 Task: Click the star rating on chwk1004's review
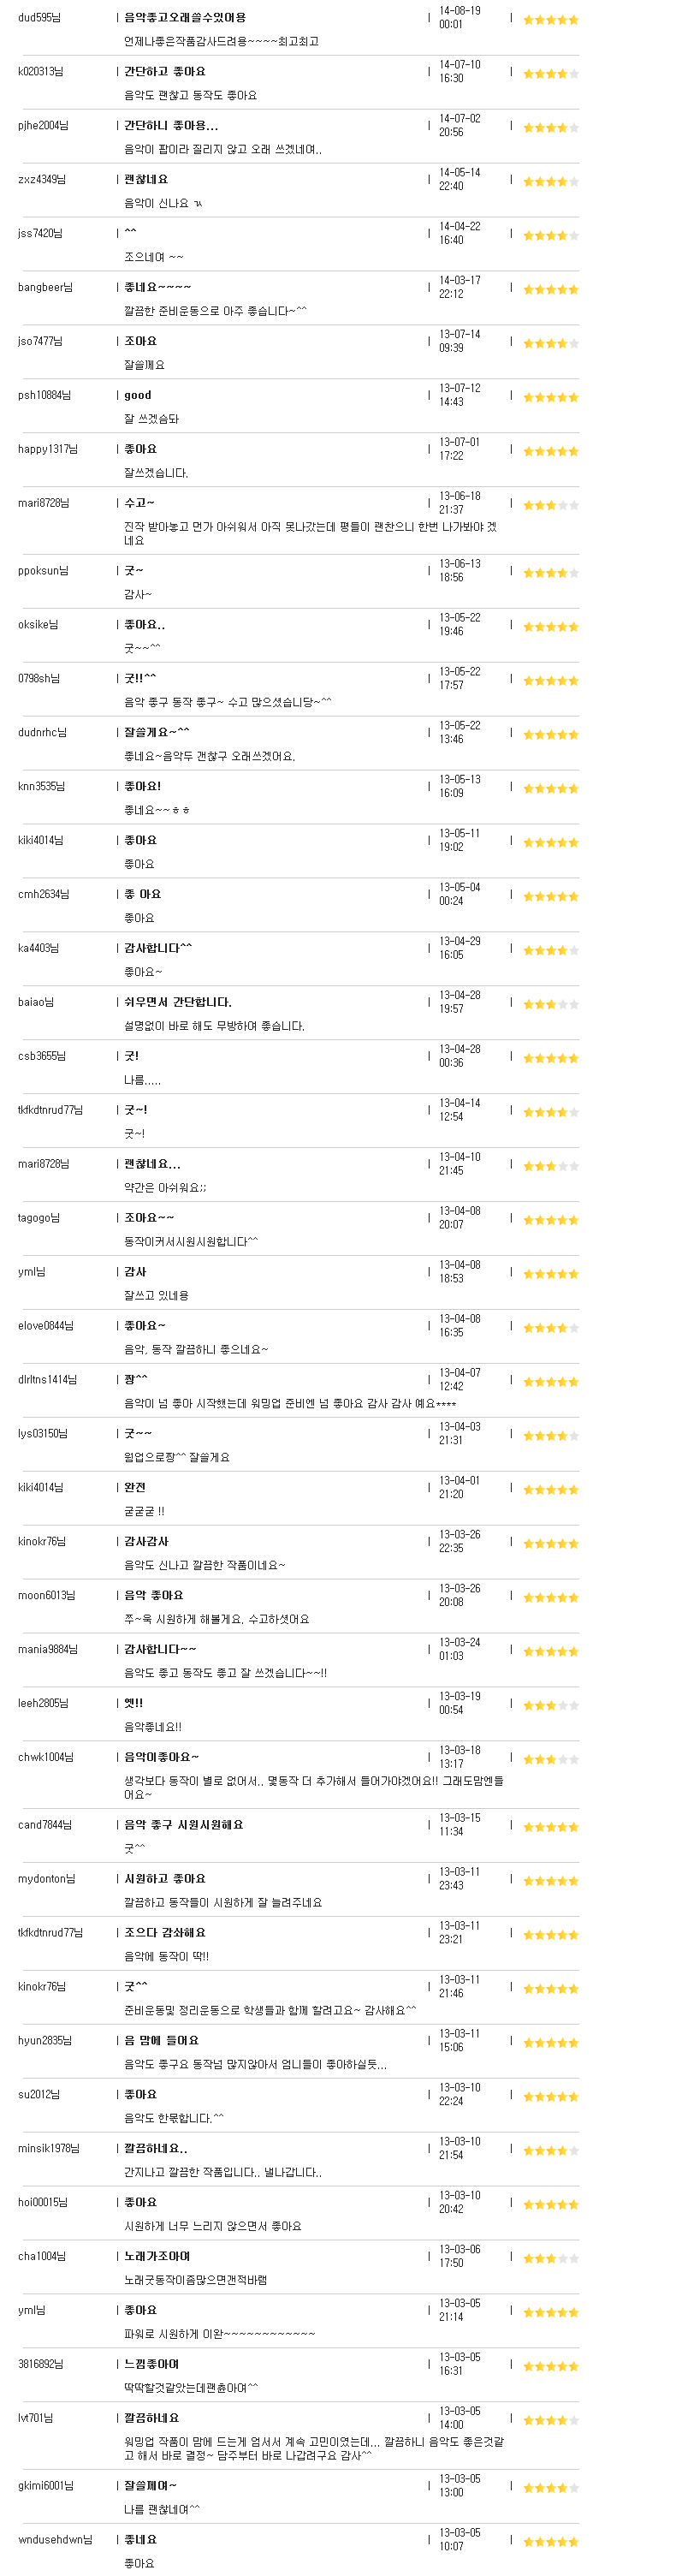click(x=550, y=1760)
